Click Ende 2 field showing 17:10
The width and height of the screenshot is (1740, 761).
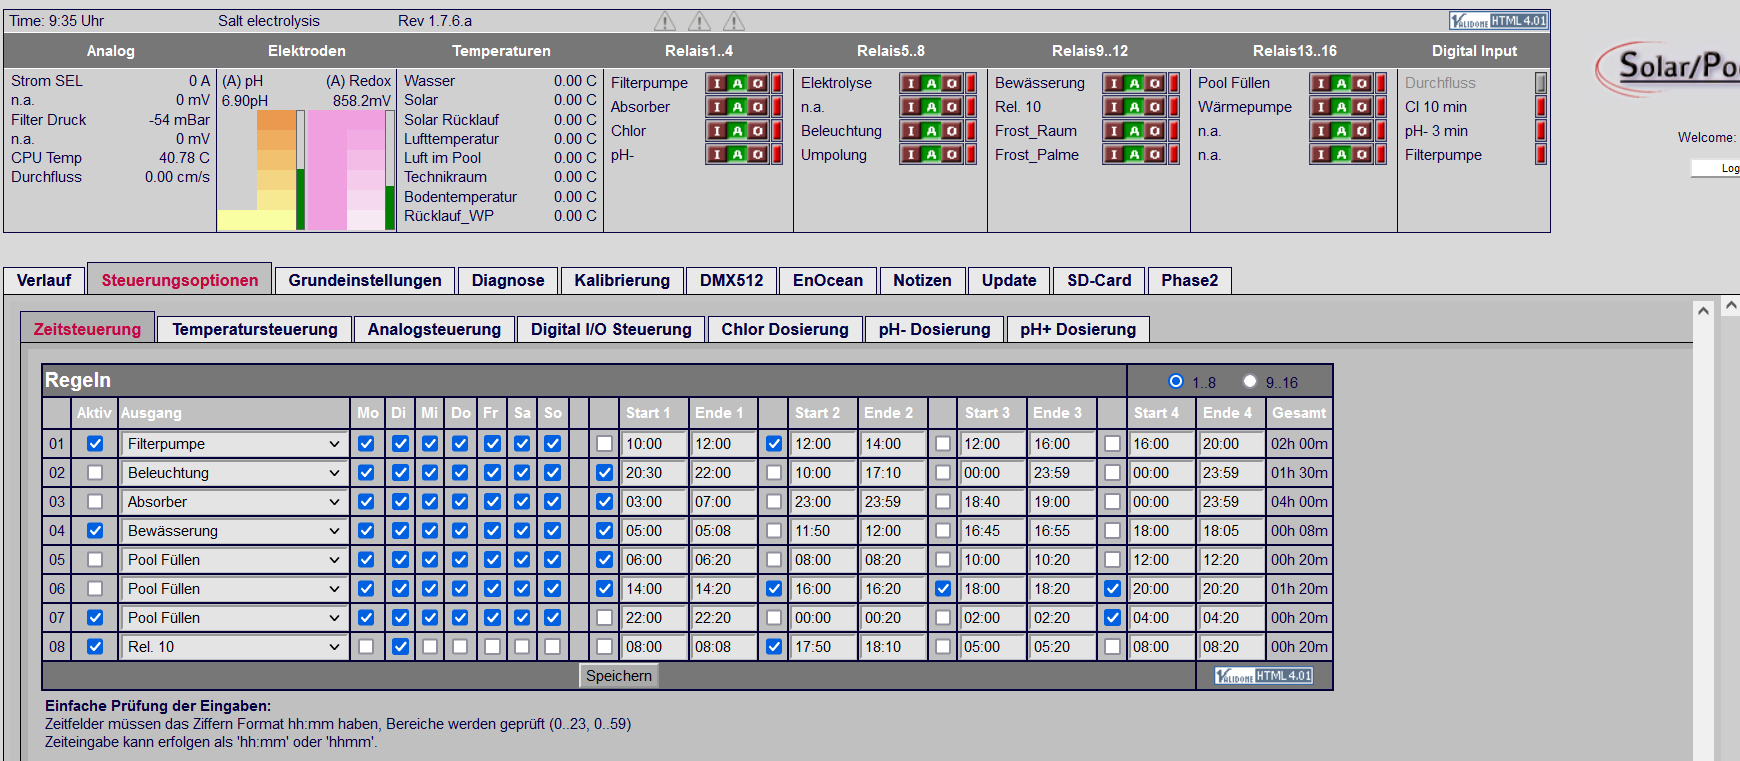892,473
